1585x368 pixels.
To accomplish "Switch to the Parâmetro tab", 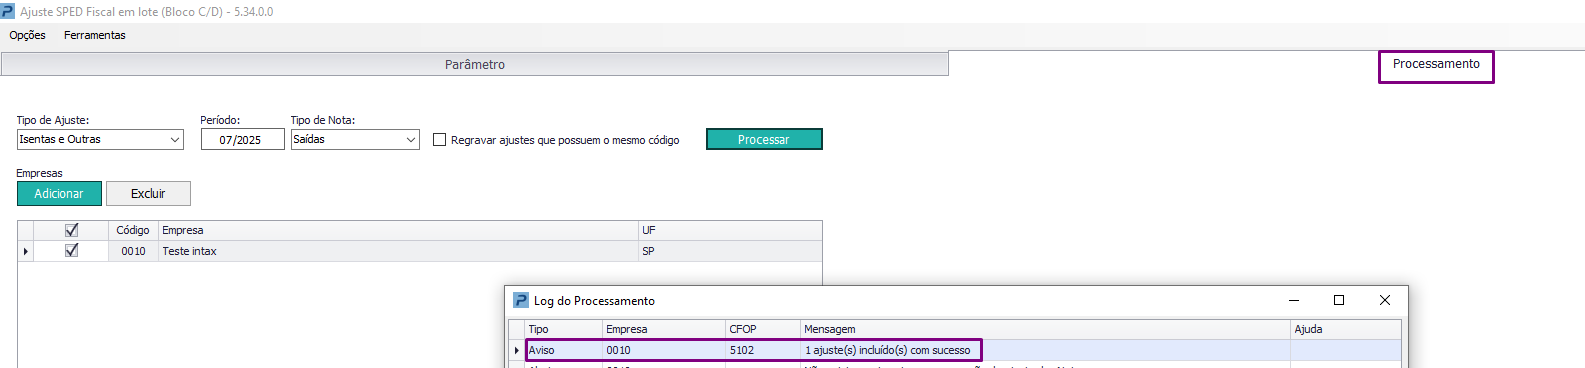I will pos(475,64).
